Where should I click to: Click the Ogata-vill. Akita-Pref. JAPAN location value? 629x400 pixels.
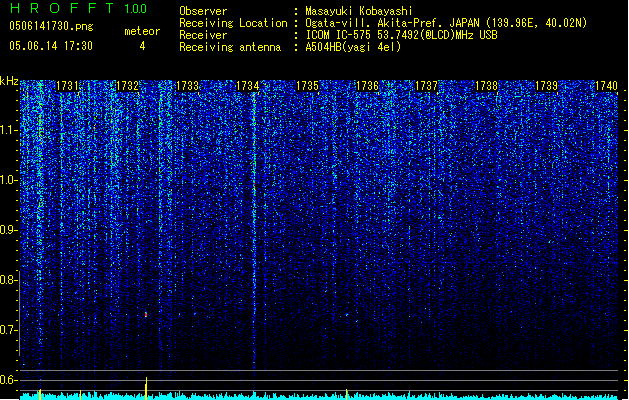(446, 23)
